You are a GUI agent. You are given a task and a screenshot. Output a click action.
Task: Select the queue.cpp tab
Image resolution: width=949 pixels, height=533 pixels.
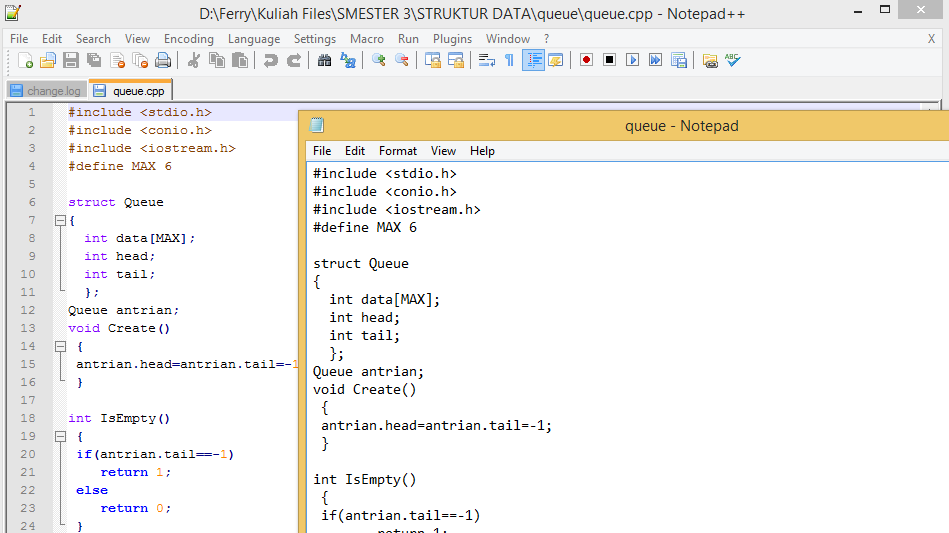131,91
